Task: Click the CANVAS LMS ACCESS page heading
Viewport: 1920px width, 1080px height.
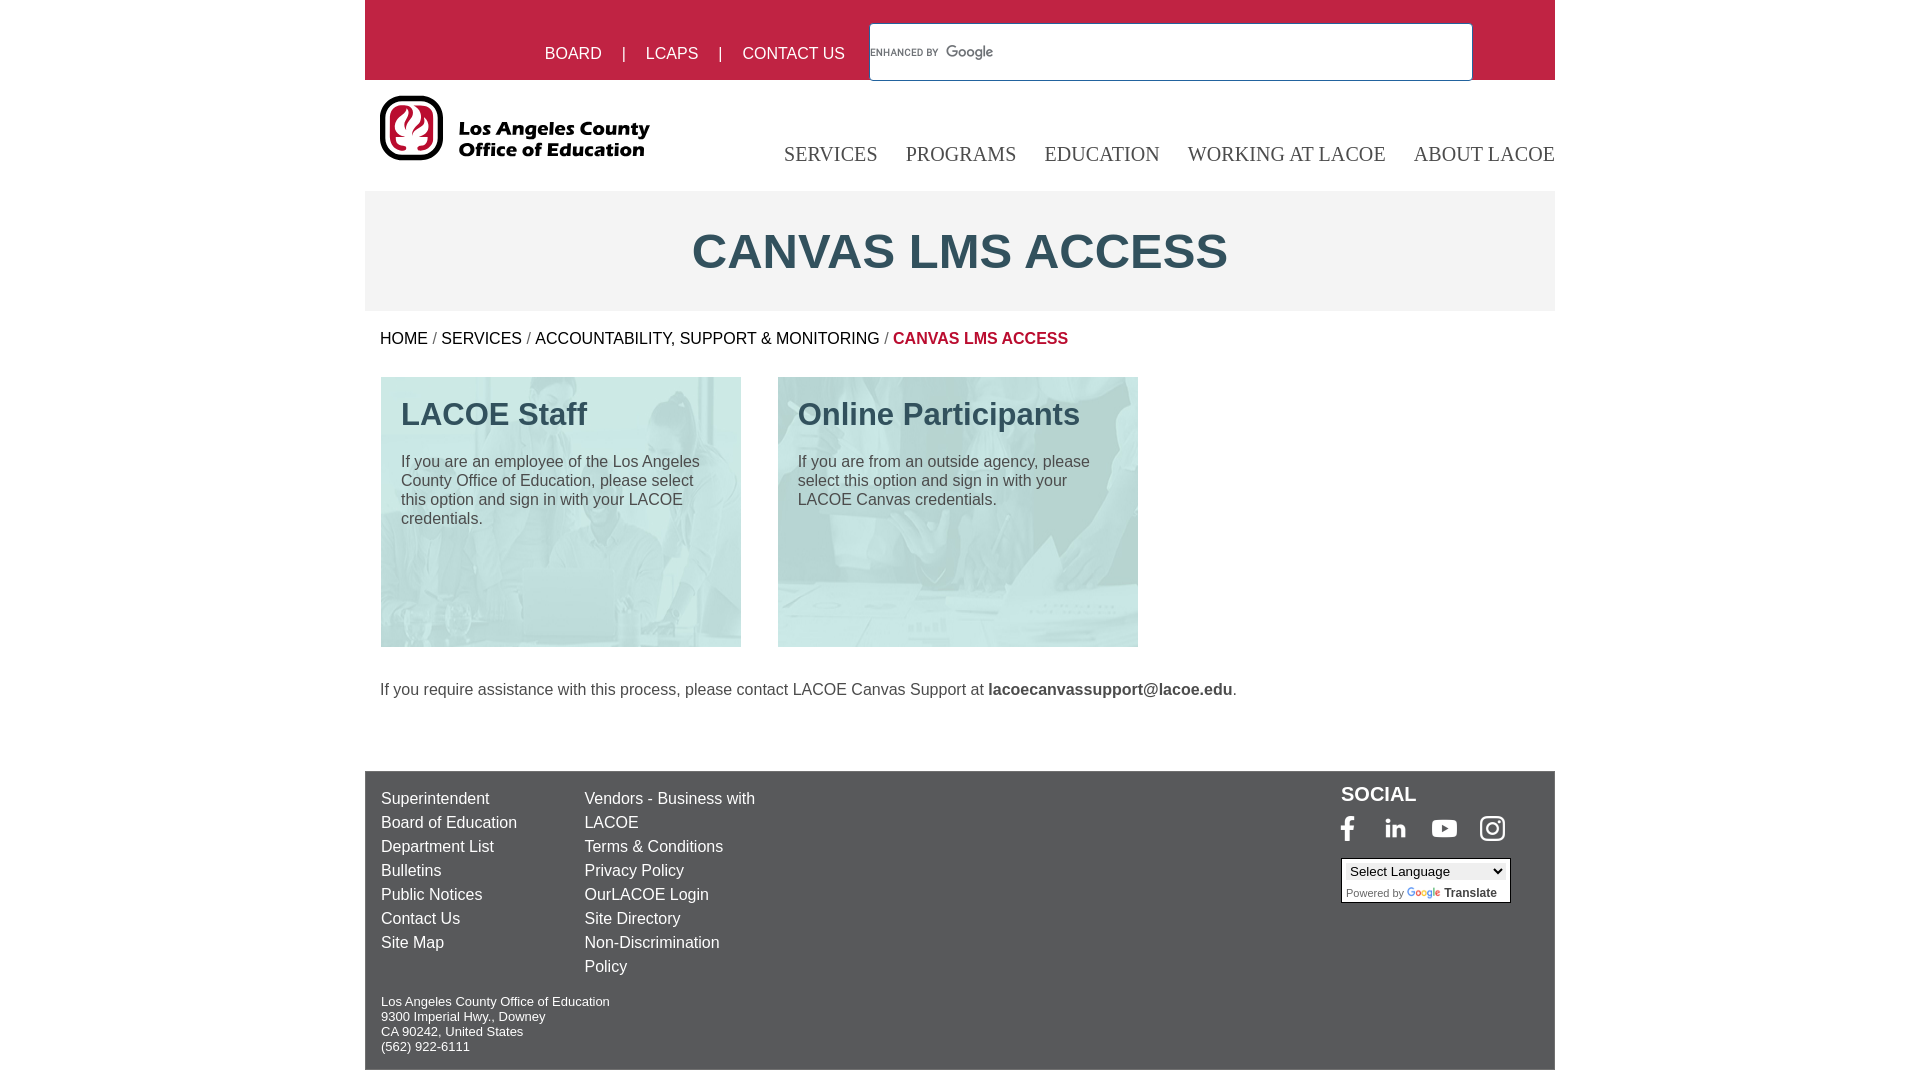Action: [x=960, y=251]
